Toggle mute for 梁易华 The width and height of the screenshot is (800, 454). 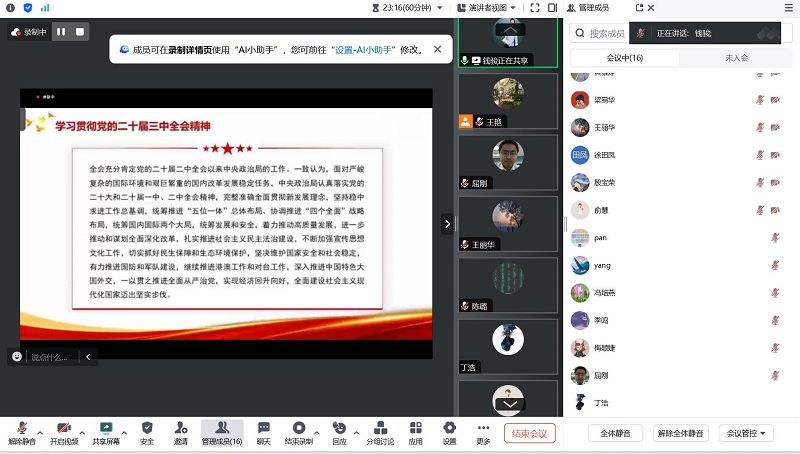tap(760, 100)
